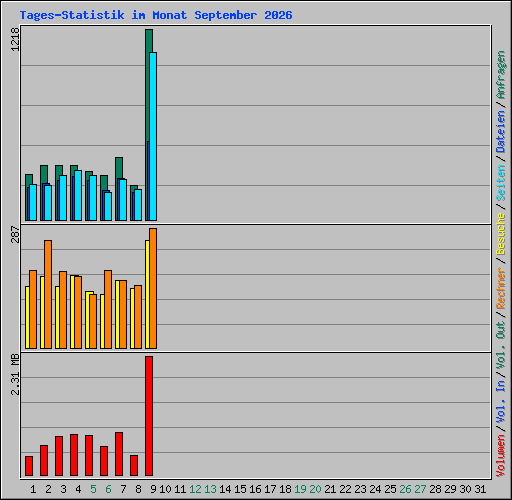Click day label "9" on the x-axis
Screen dimensions: 512x500
point(153,489)
